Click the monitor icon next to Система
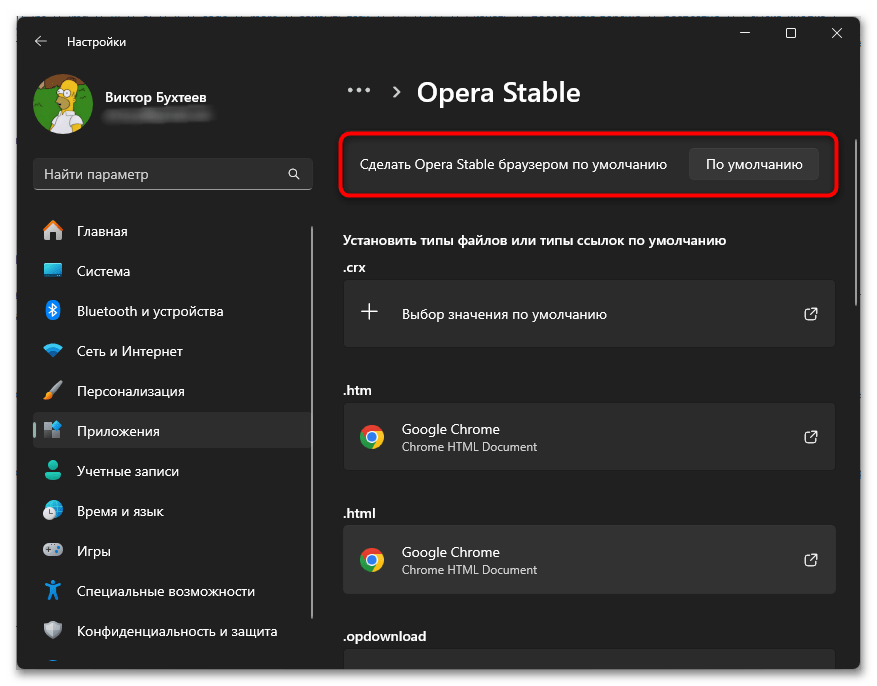The height and width of the screenshot is (686, 877). (53, 271)
